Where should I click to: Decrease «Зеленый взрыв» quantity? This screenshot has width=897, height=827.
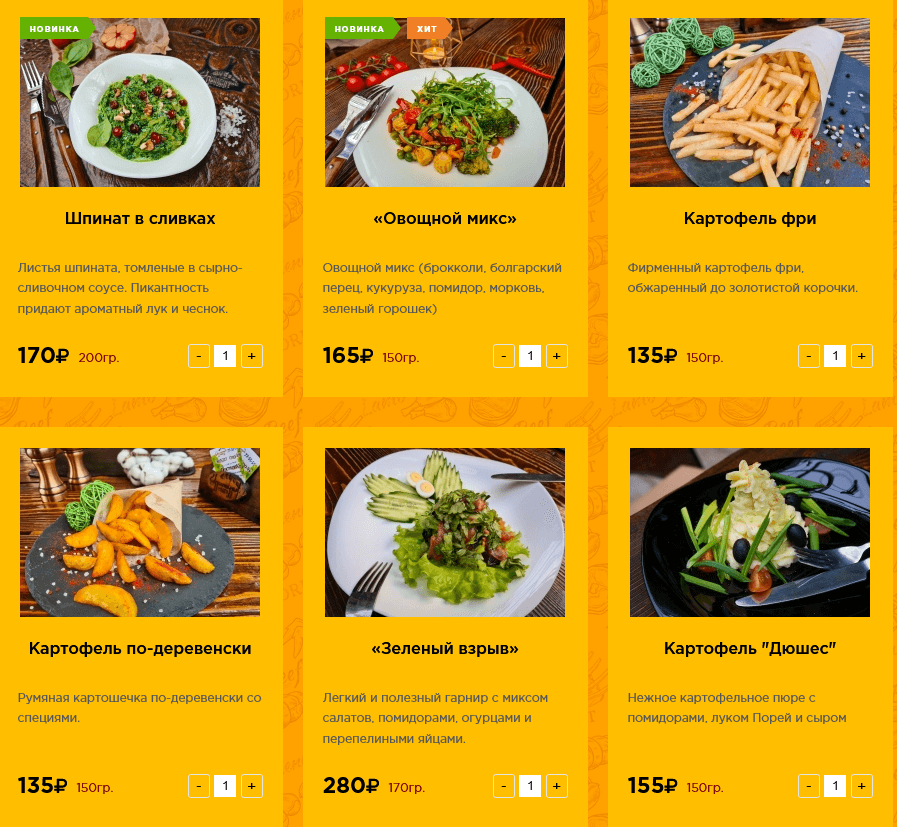(504, 786)
